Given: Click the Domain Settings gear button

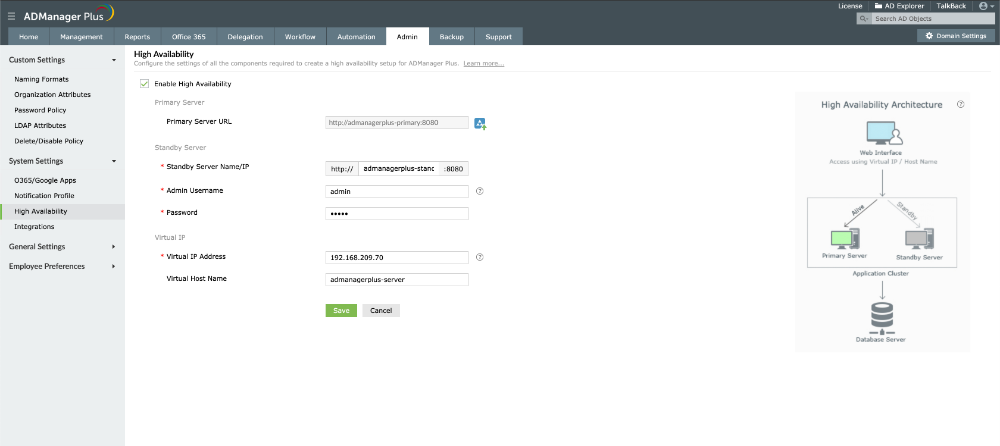Looking at the screenshot, I should click(955, 36).
